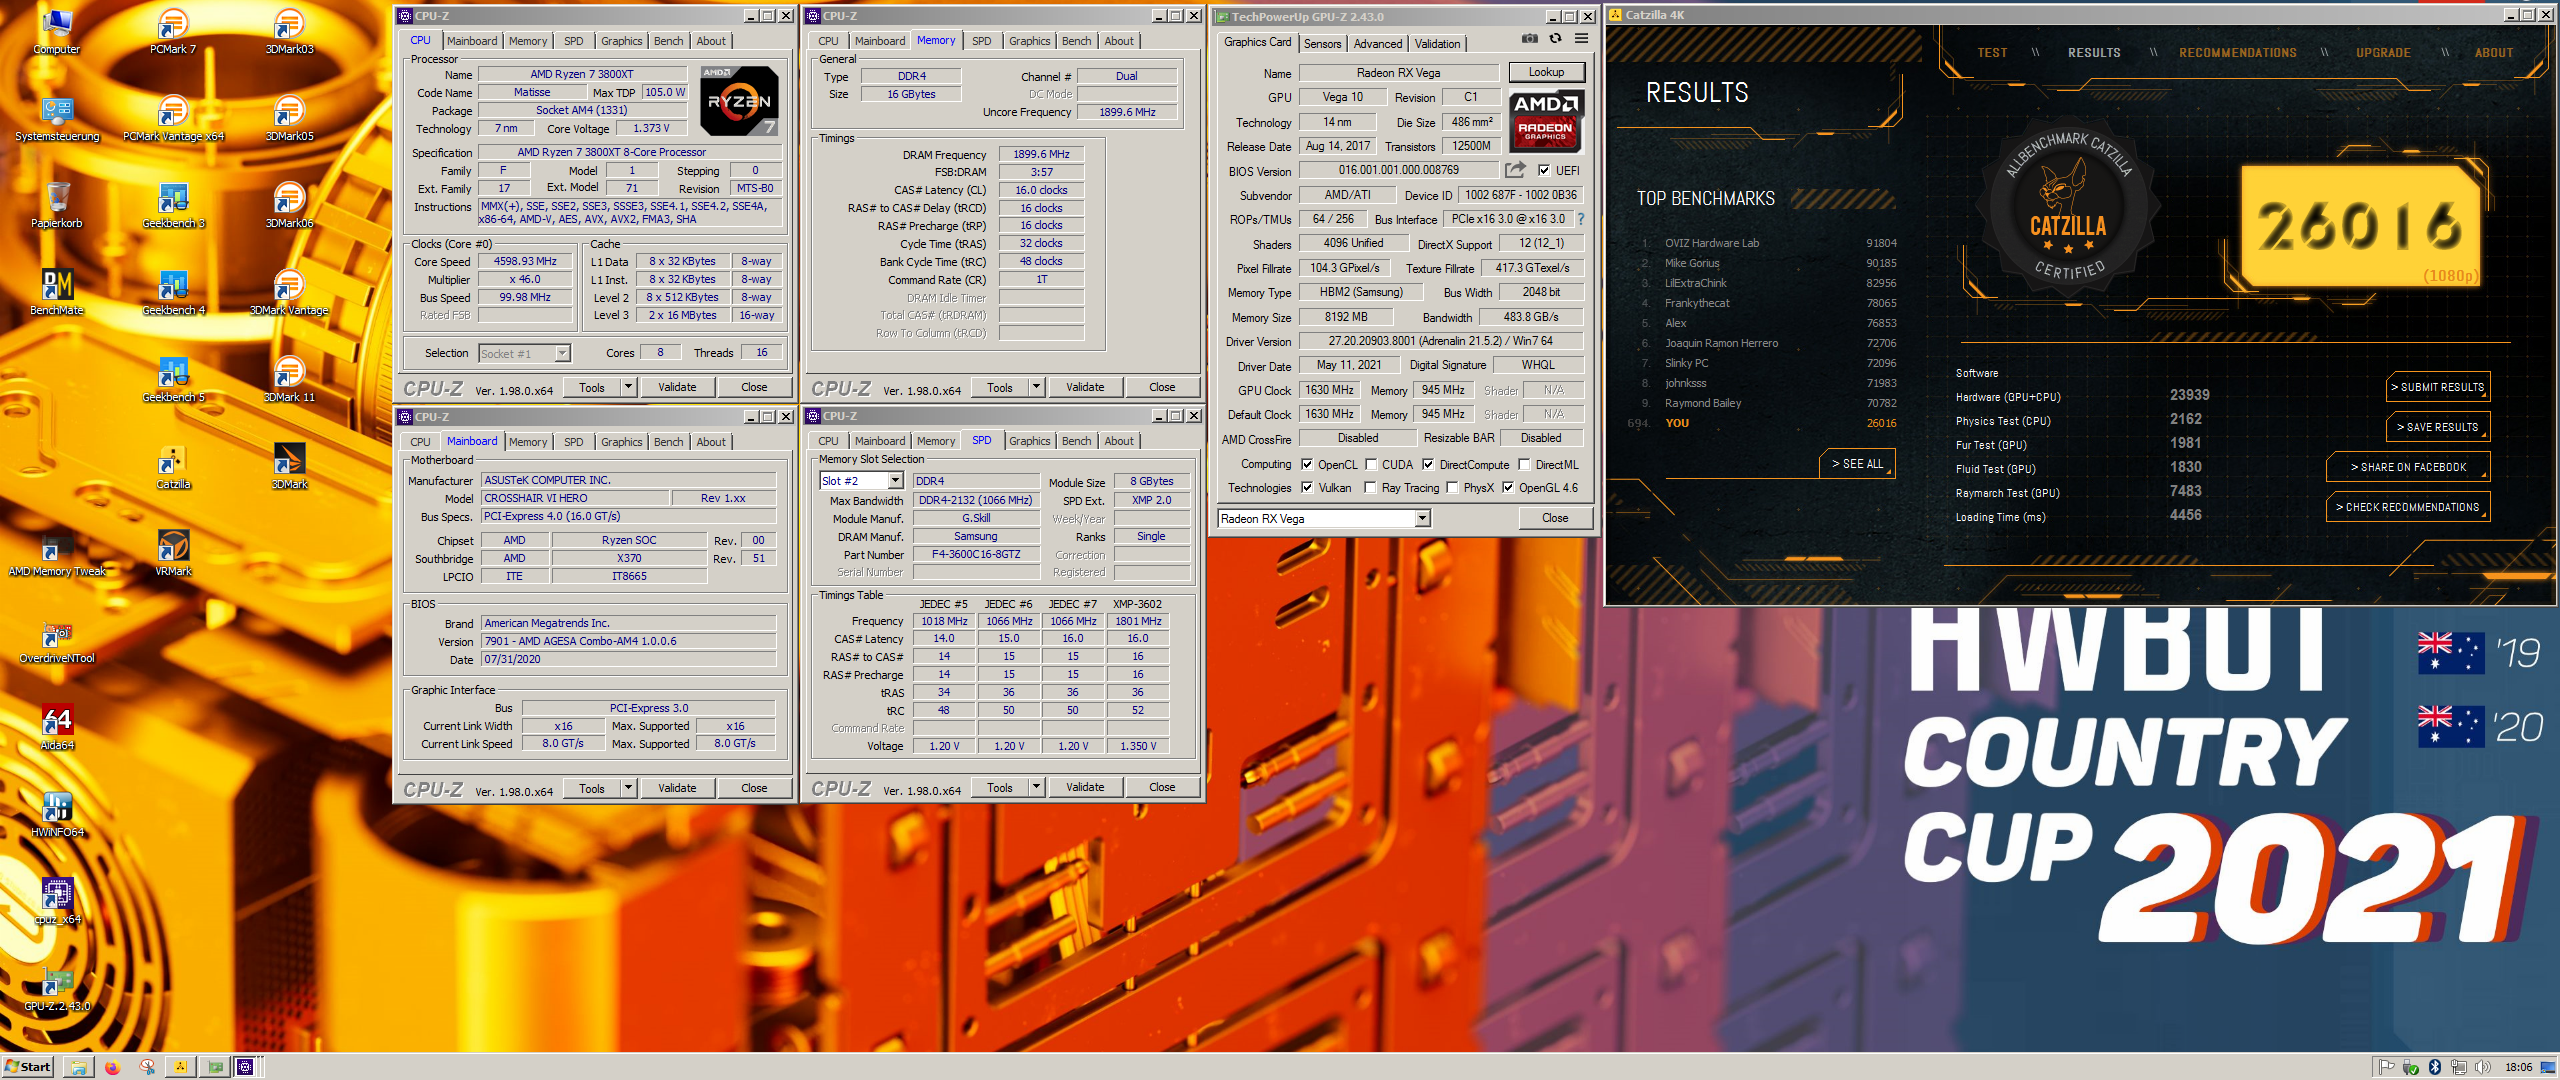Open the GPU-Z hamburger menu icon
The height and width of the screenshot is (1080, 2560).
(x=1581, y=39)
